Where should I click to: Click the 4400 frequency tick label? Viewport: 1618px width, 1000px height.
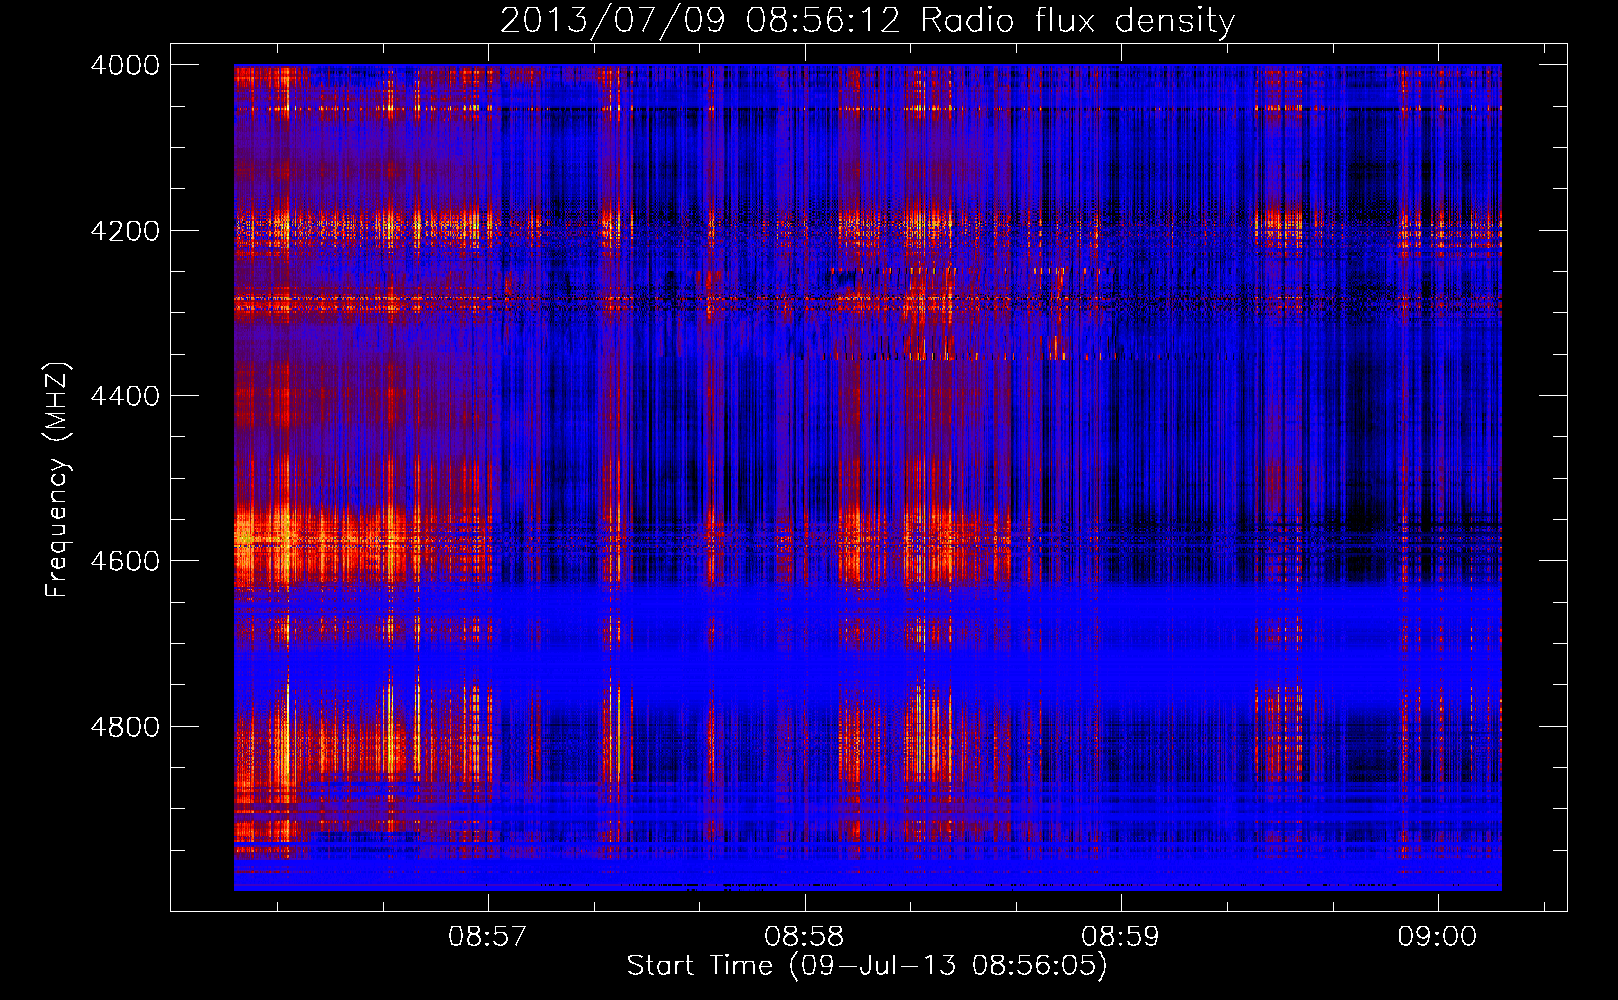point(125,396)
